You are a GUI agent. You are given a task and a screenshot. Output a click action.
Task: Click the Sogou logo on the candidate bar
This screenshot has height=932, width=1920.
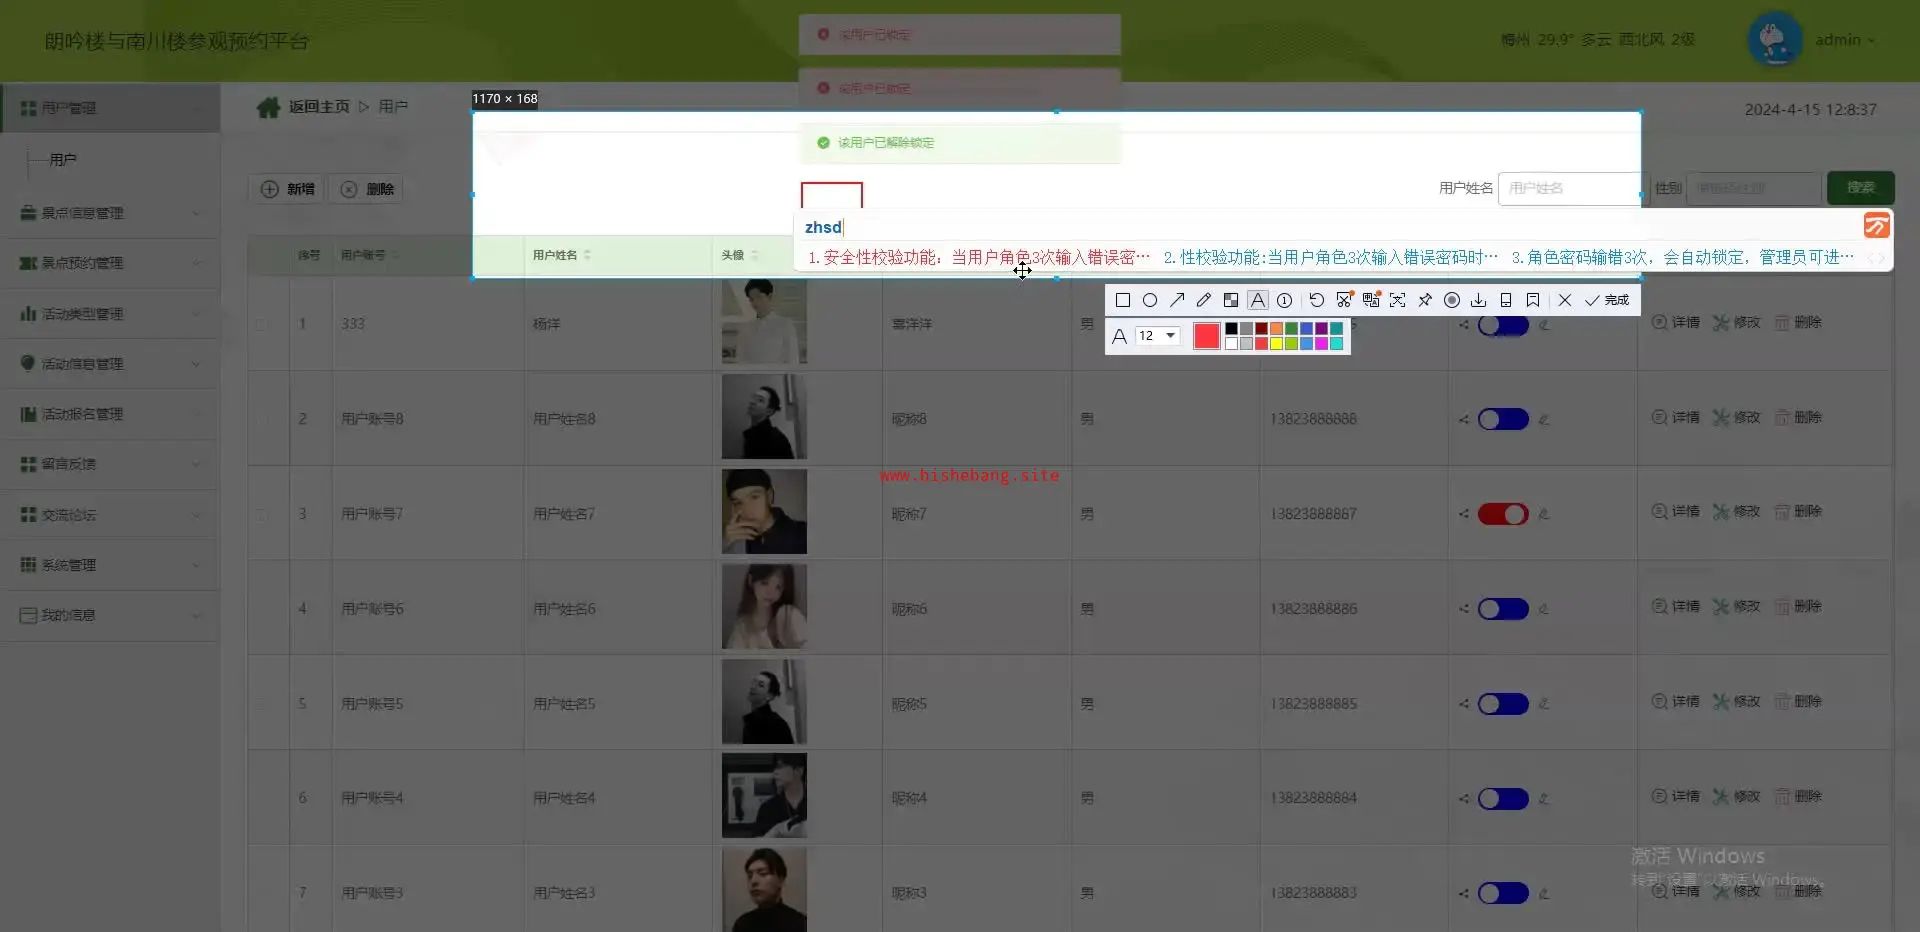pos(1877,225)
